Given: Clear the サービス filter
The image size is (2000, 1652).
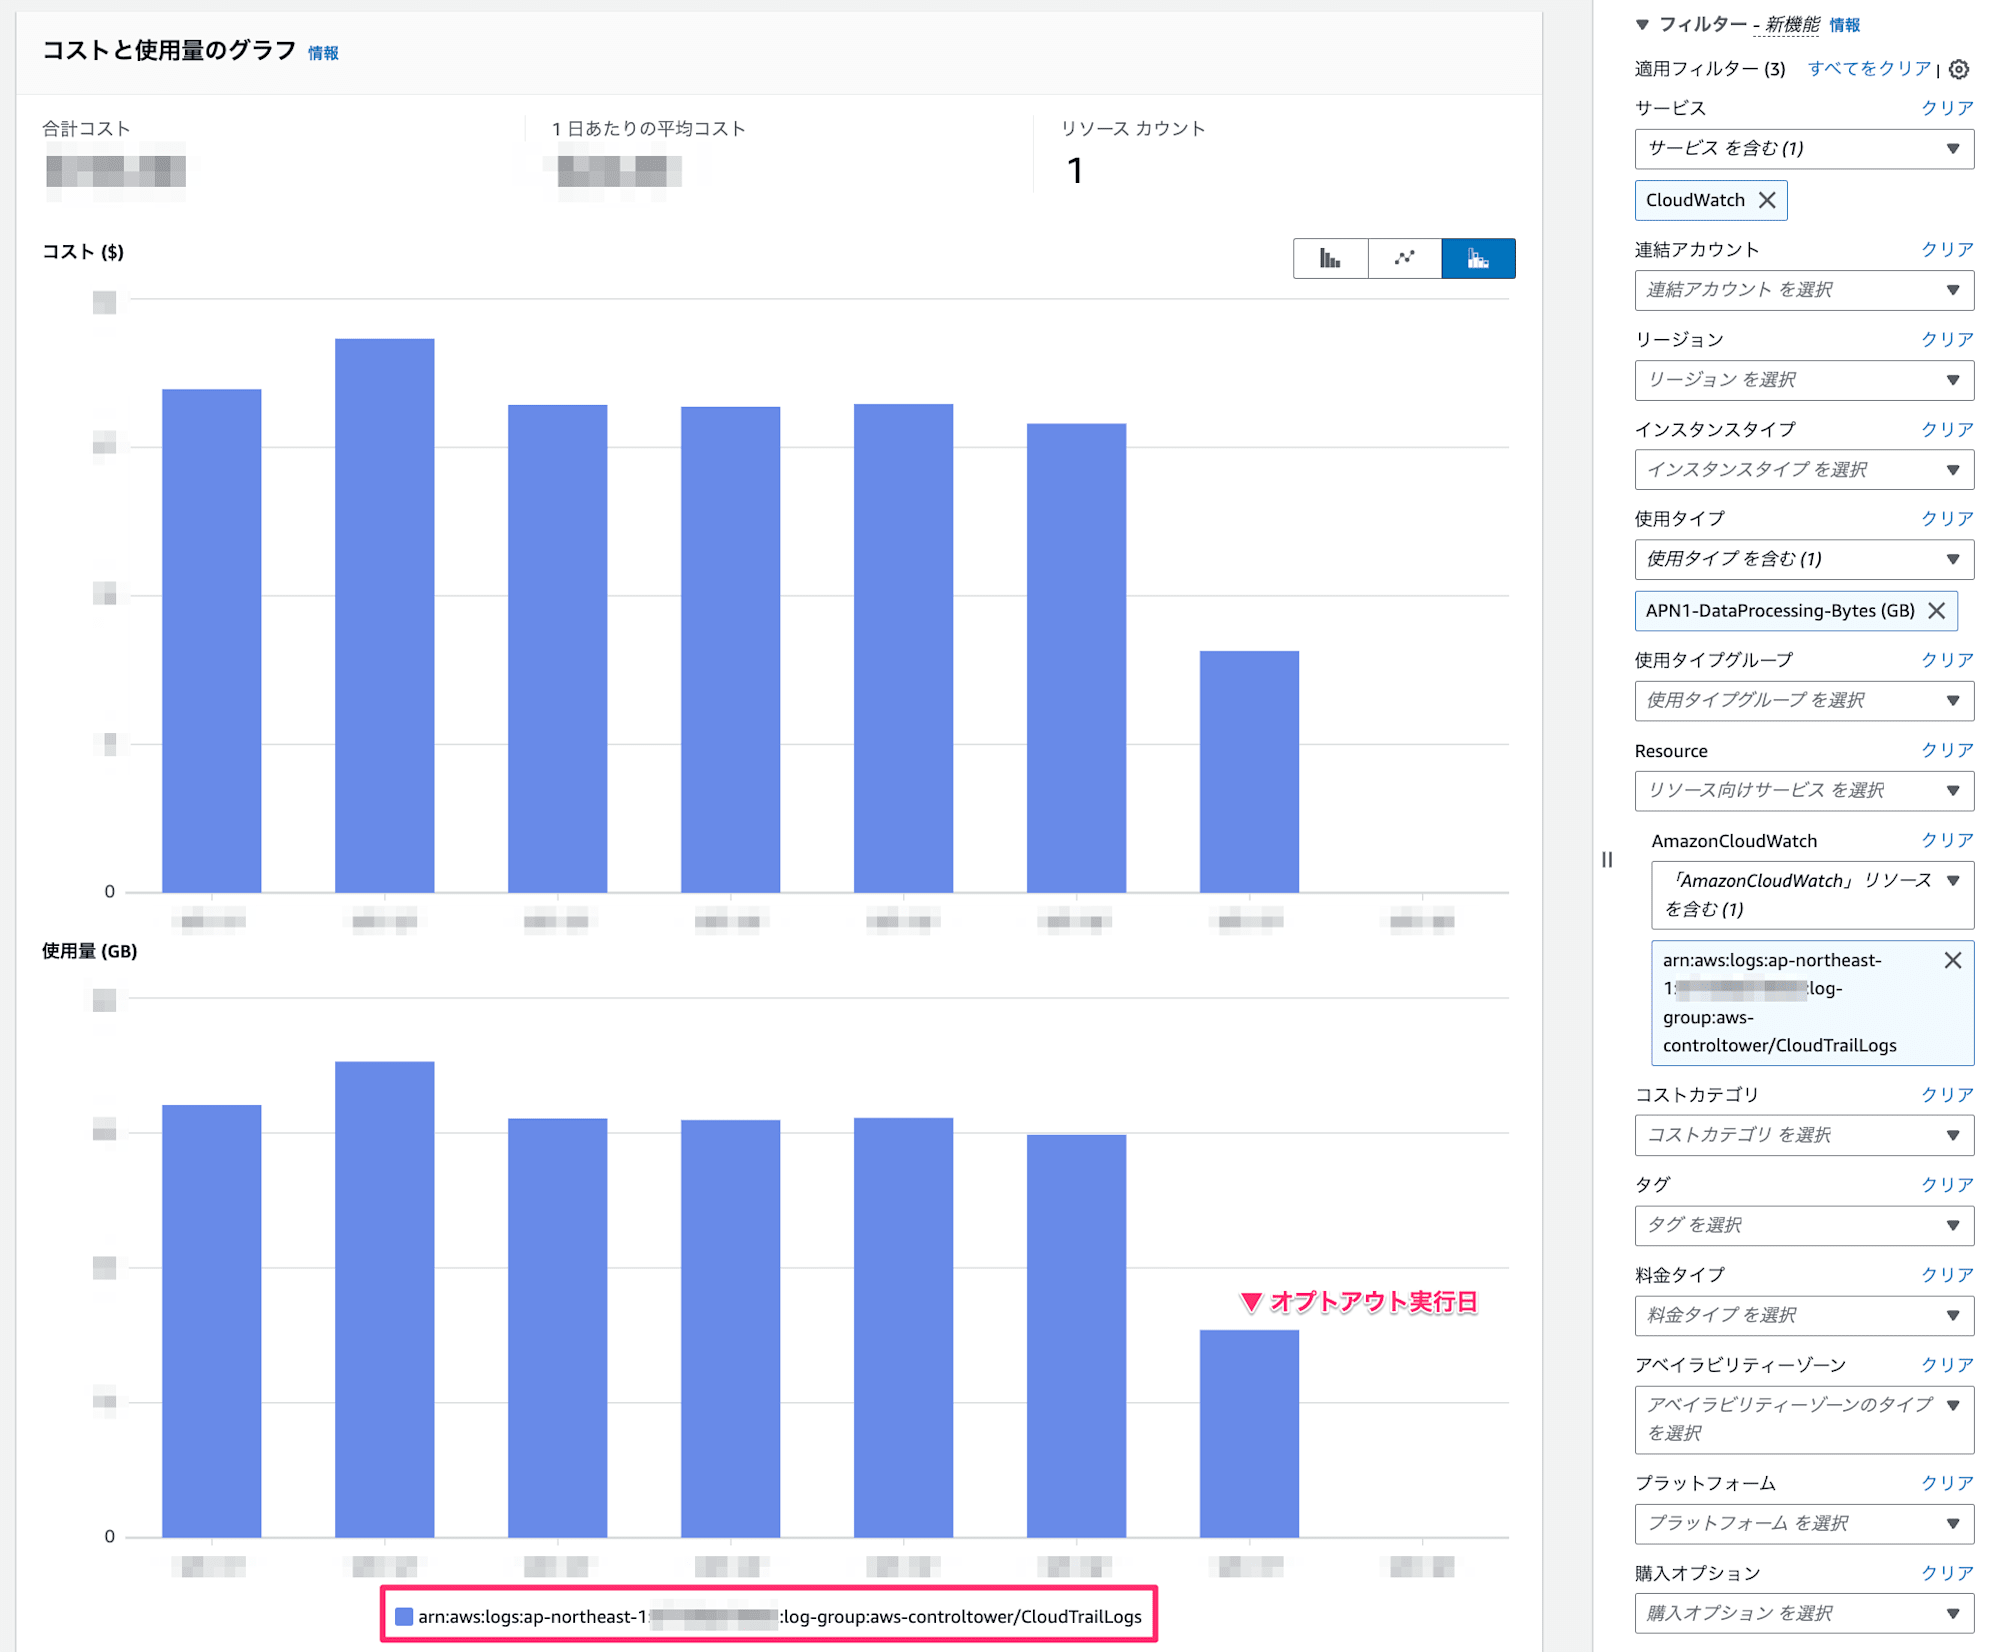Looking at the screenshot, I should [1947, 108].
